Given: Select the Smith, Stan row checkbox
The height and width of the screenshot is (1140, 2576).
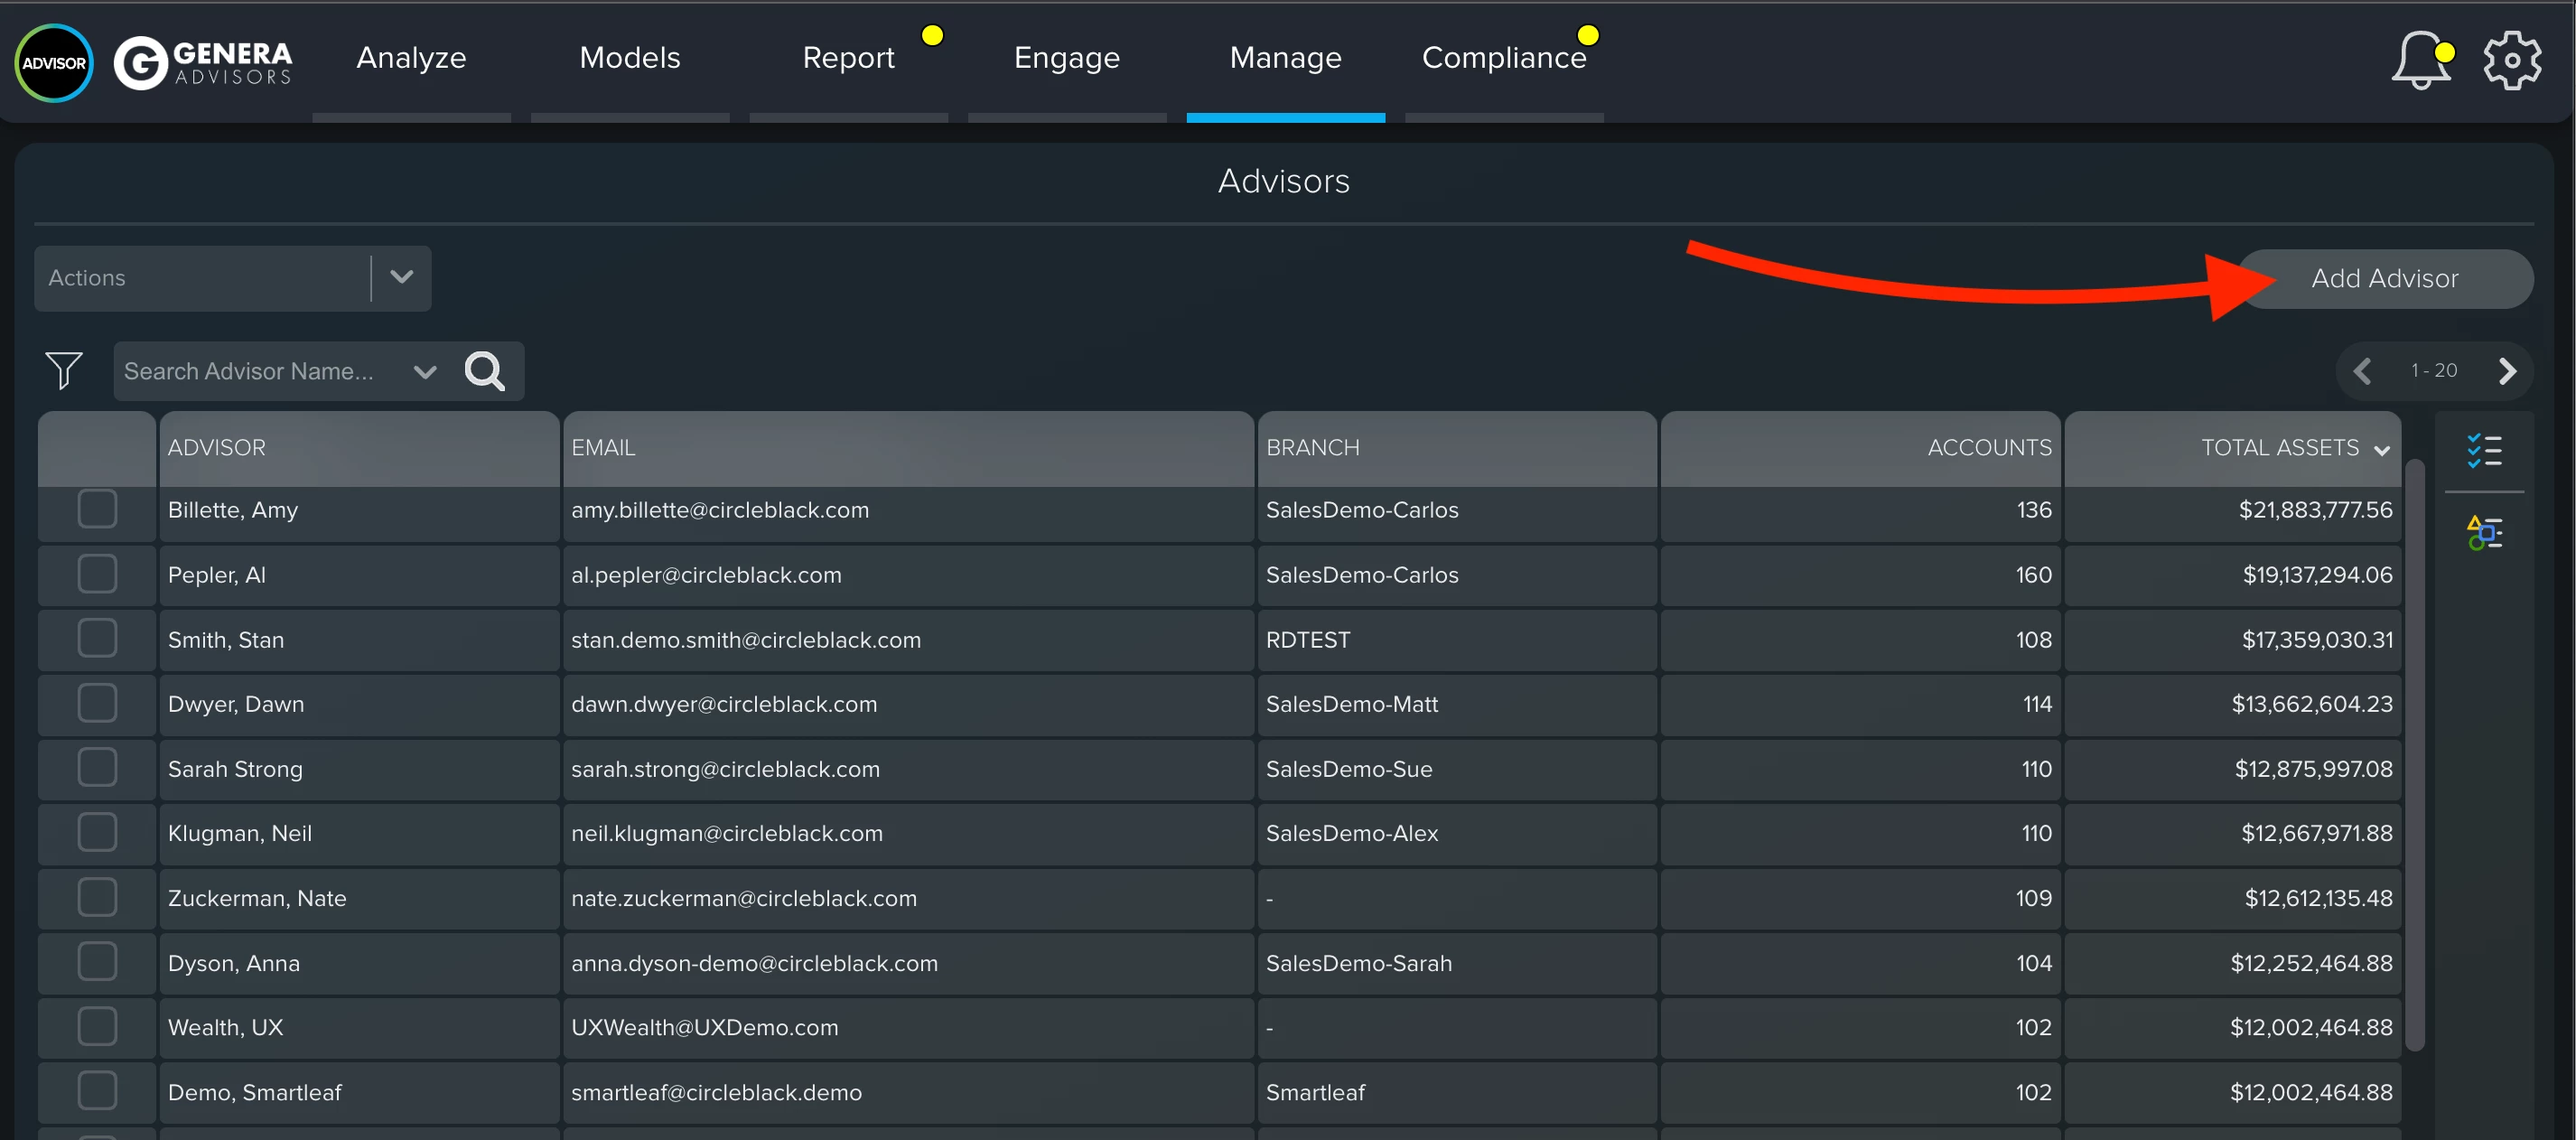Looking at the screenshot, I should point(97,638).
